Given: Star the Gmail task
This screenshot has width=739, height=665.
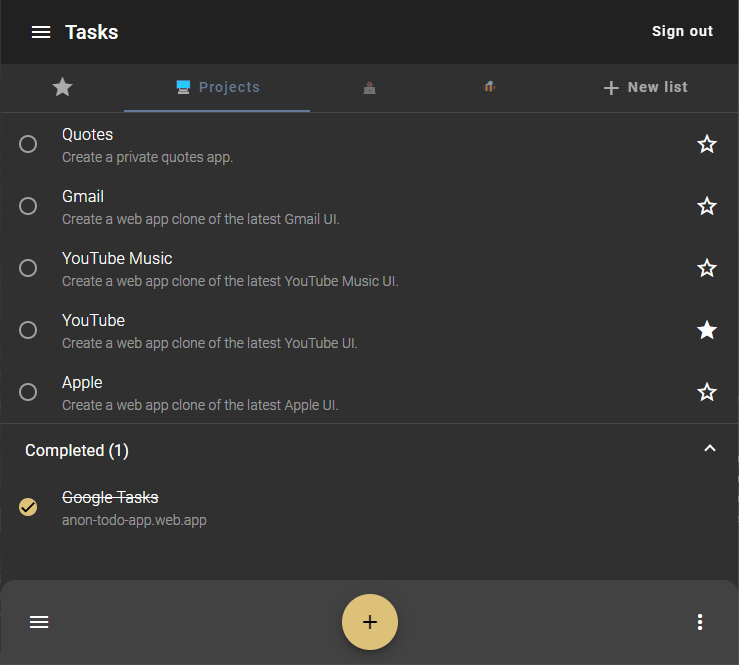Looking at the screenshot, I should click(x=707, y=206).
